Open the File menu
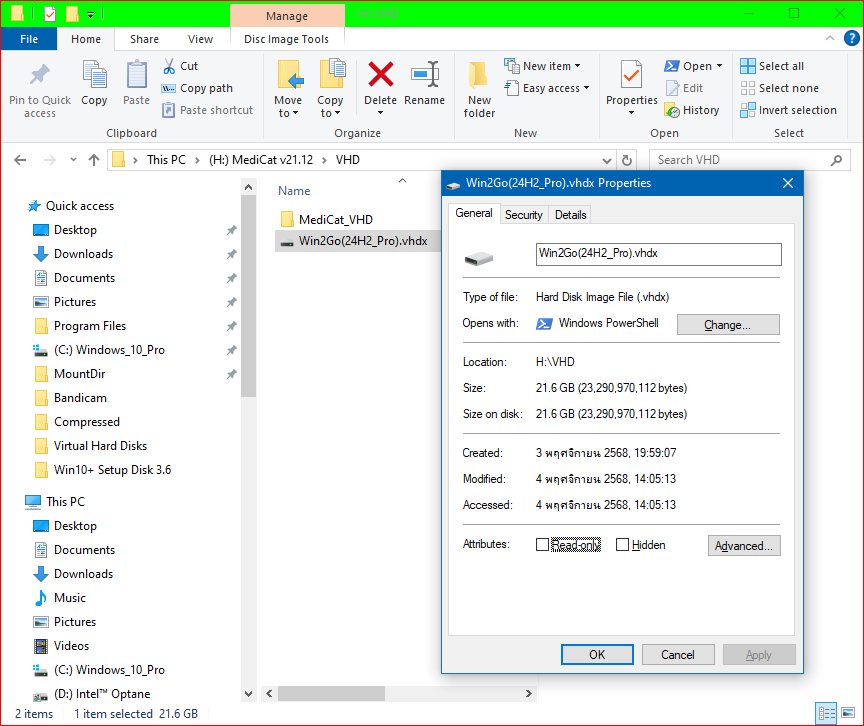This screenshot has height=726, width=864. point(29,39)
